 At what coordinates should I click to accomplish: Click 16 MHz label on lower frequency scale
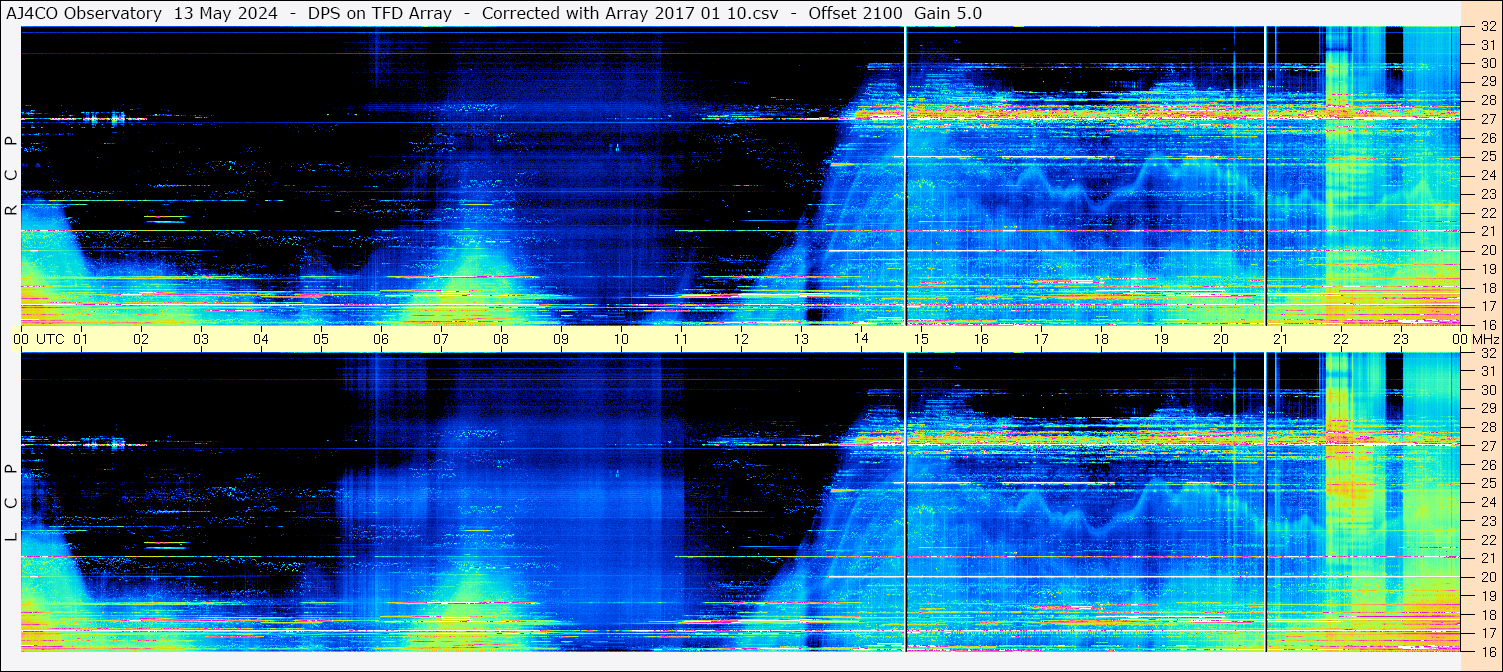click(1487, 650)
